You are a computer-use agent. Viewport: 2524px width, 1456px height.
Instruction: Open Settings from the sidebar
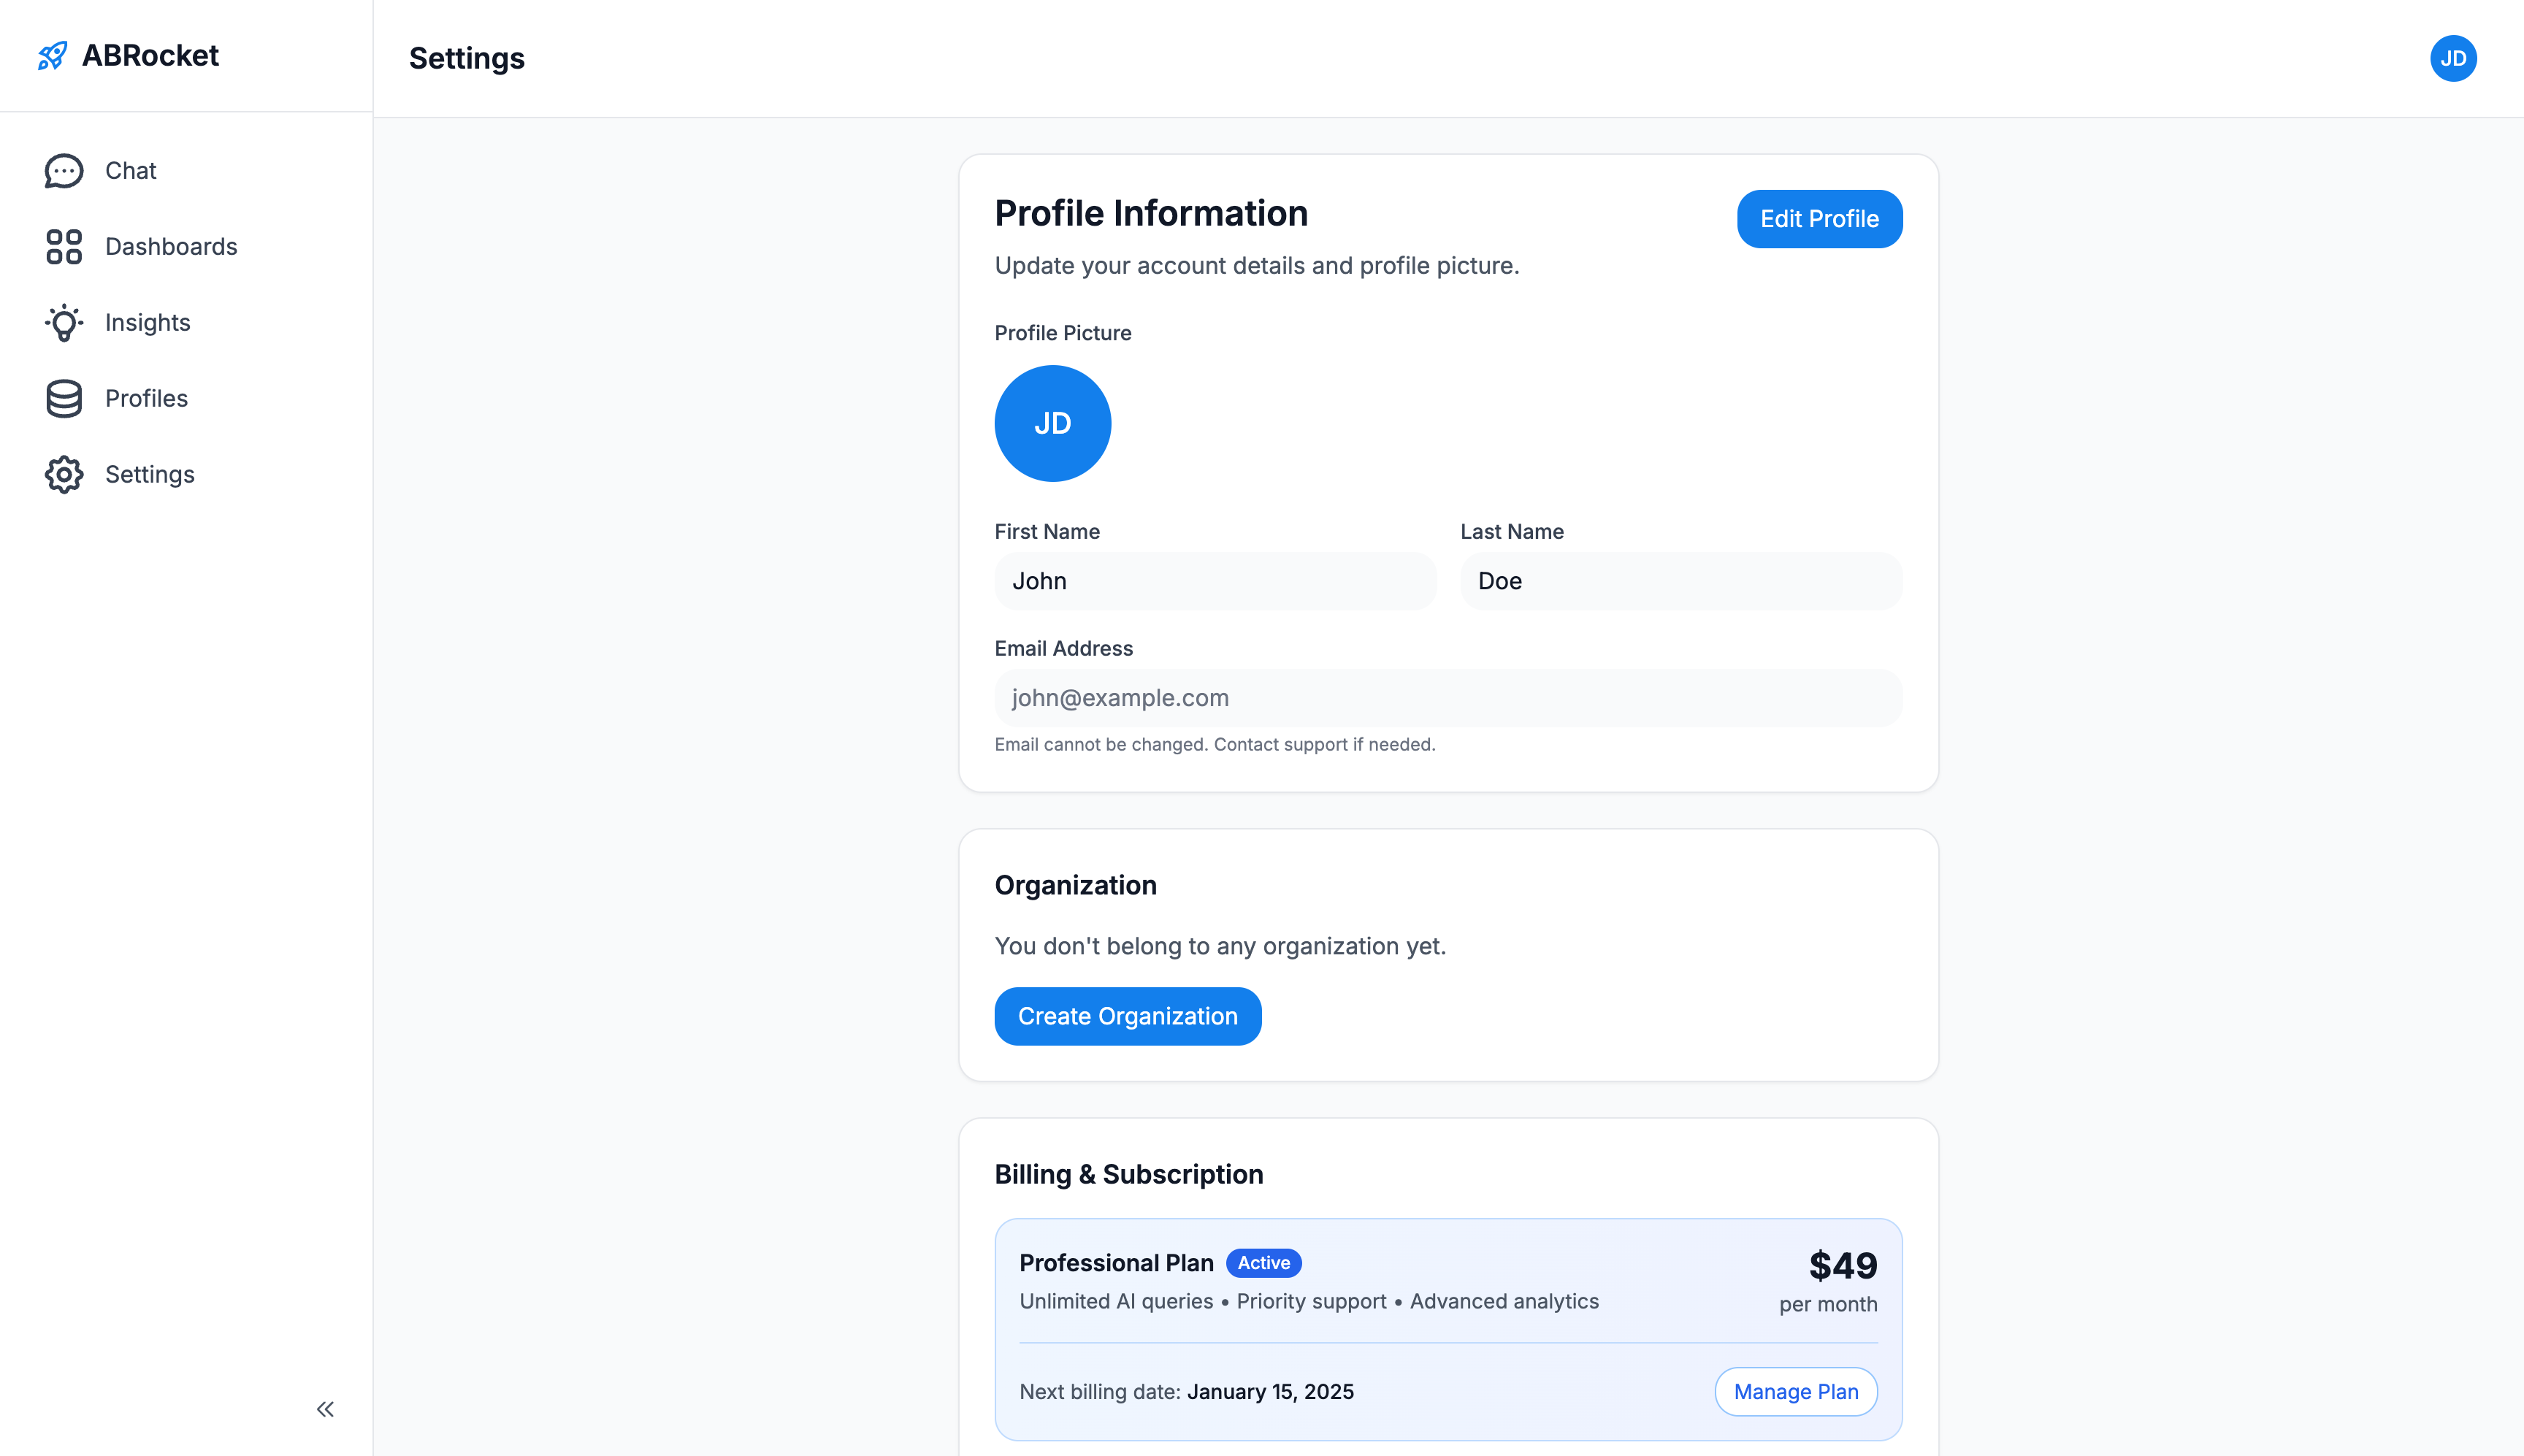[150, 474]
